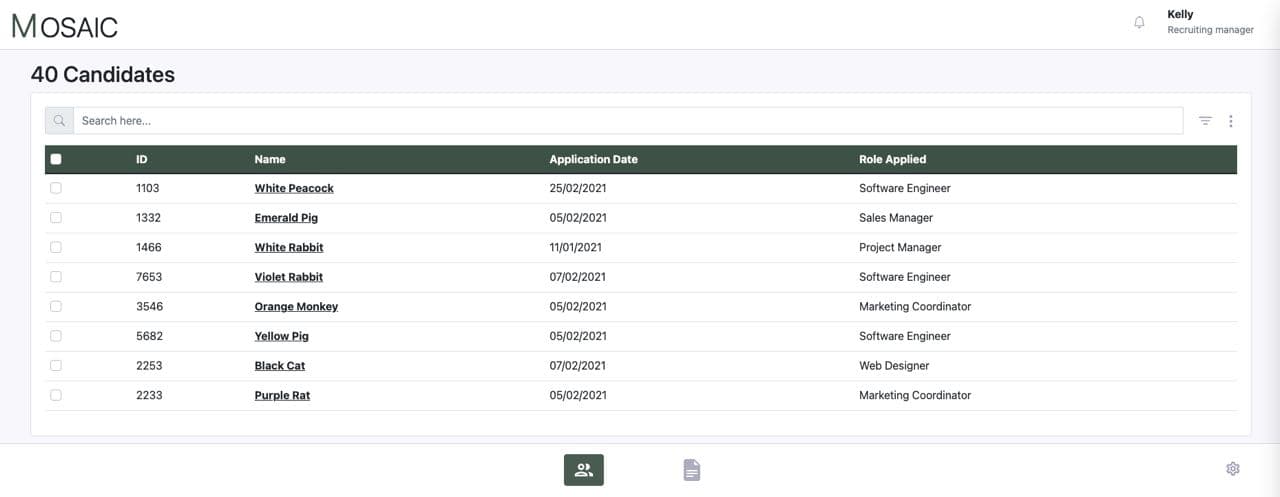Open the notifications bell

tap(1139, 22)
